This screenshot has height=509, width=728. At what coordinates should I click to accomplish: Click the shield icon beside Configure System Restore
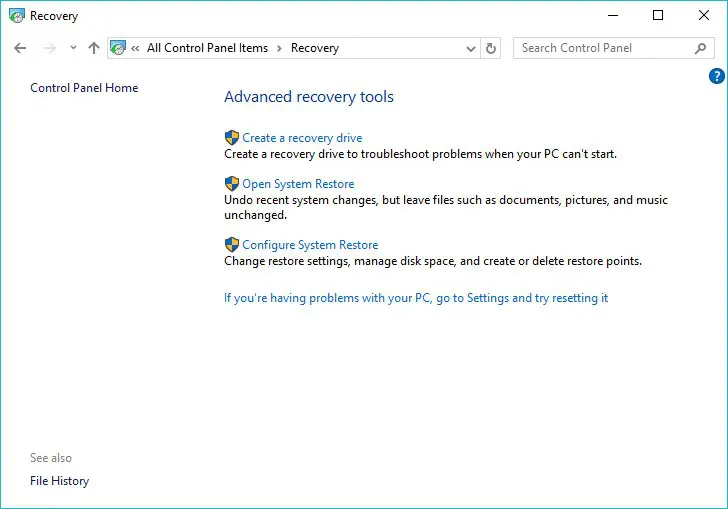click(232, 244)
